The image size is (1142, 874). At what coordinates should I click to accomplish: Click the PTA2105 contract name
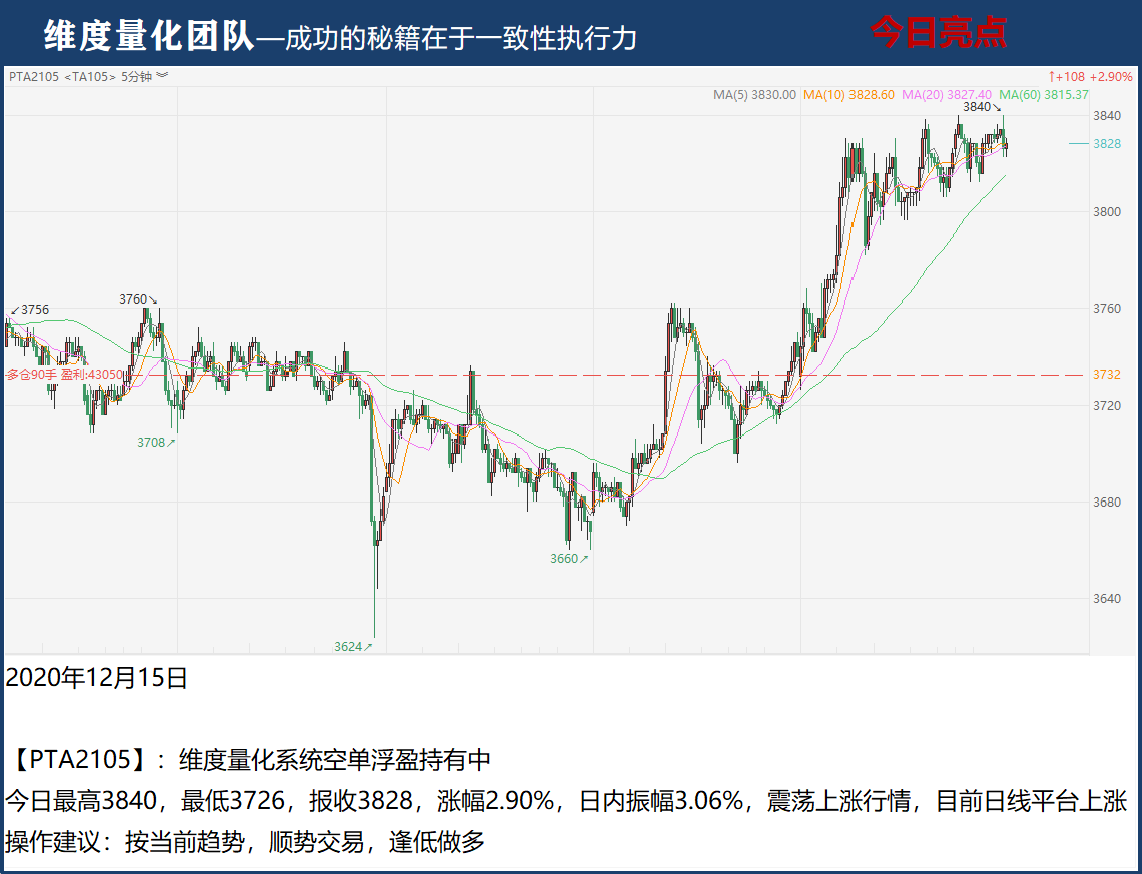[x=35, y=76]
